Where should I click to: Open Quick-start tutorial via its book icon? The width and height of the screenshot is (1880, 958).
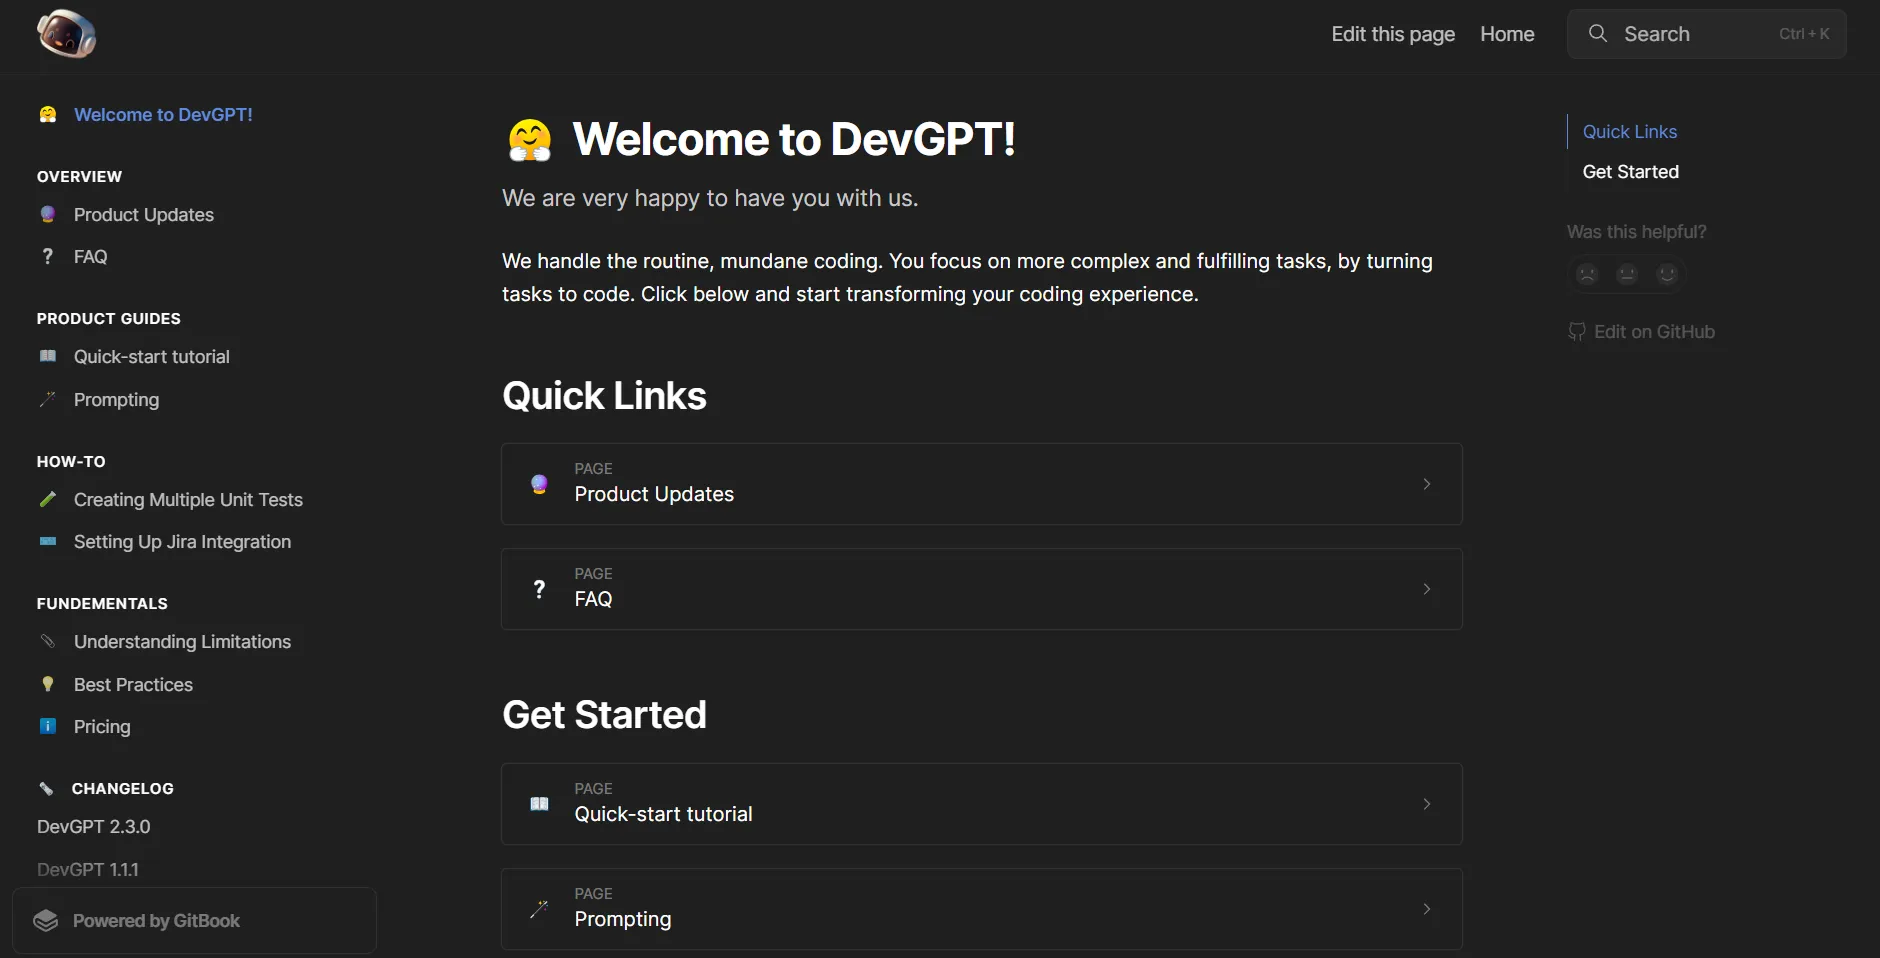(47, 357)
